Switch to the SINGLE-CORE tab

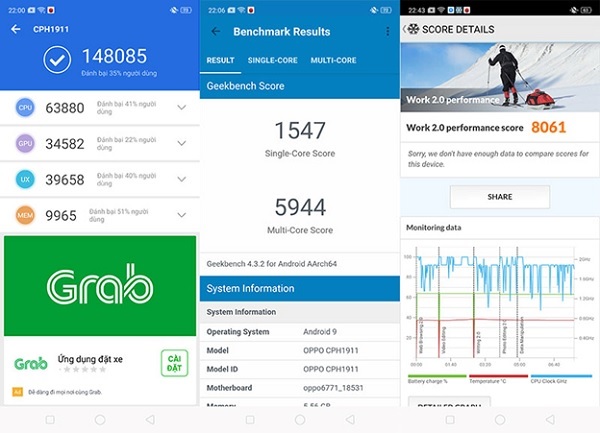coord(272,60)
